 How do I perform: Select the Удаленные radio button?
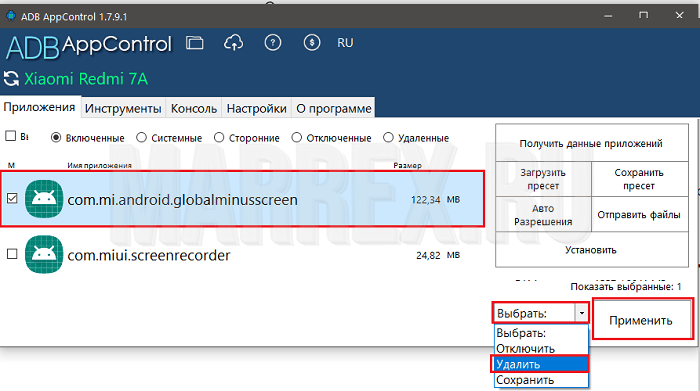[x=388, y=138]
